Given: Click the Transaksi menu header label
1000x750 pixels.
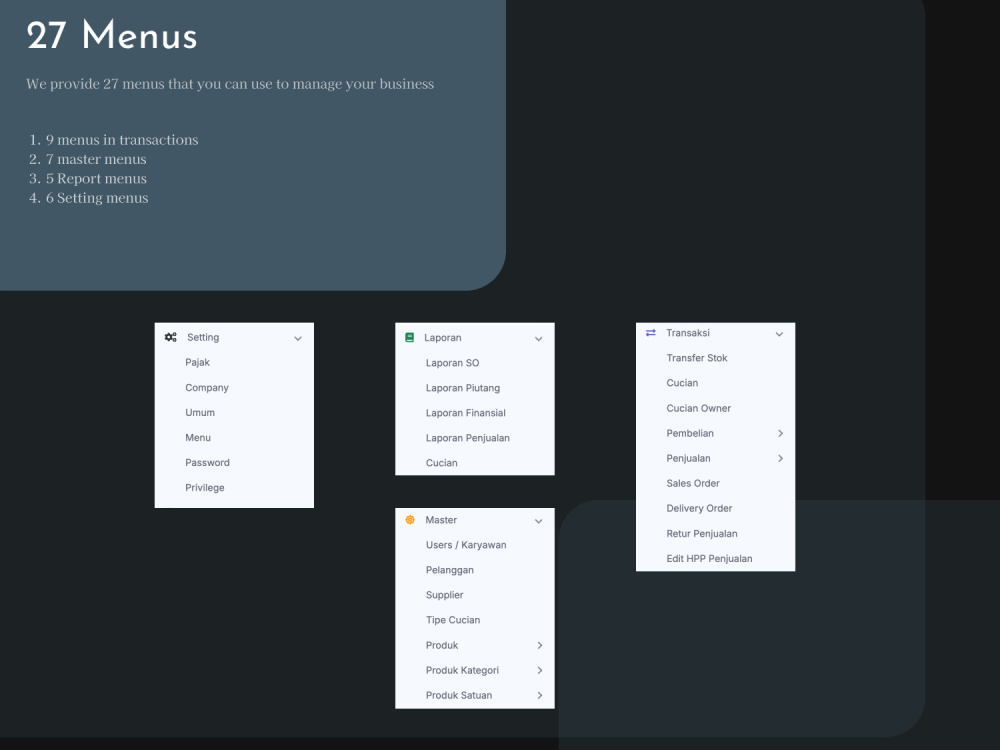Looking at the screenshot, I should [x=688, y=333].
